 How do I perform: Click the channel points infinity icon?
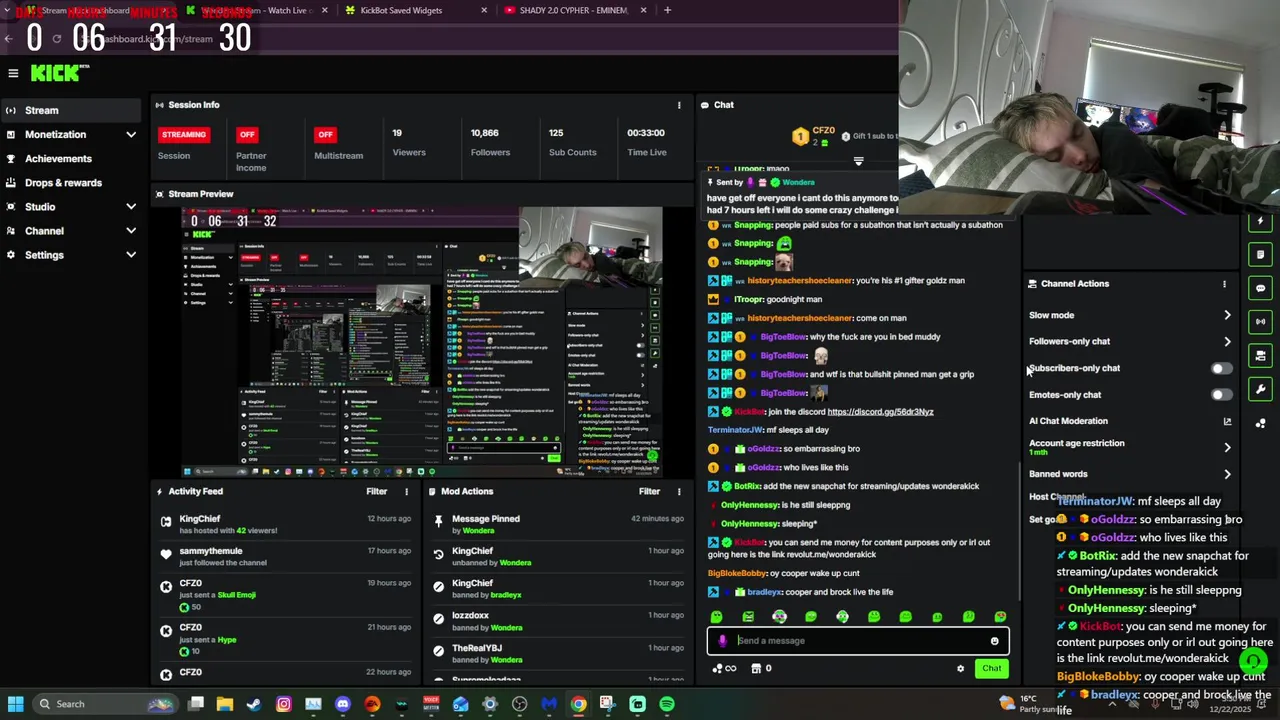(725, 669)
